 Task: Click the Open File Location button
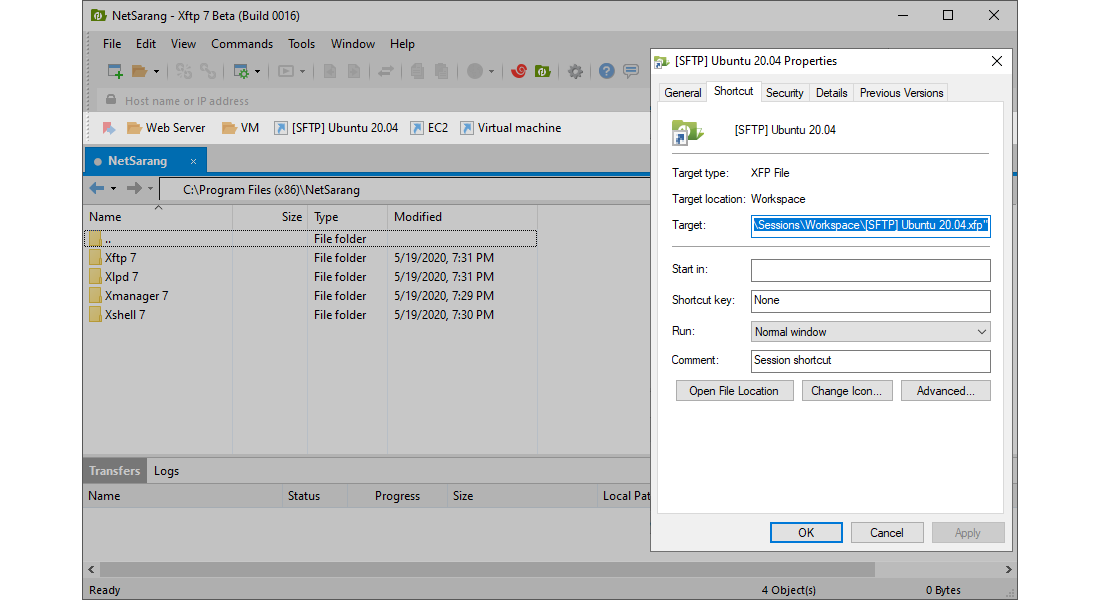point(734,391)
